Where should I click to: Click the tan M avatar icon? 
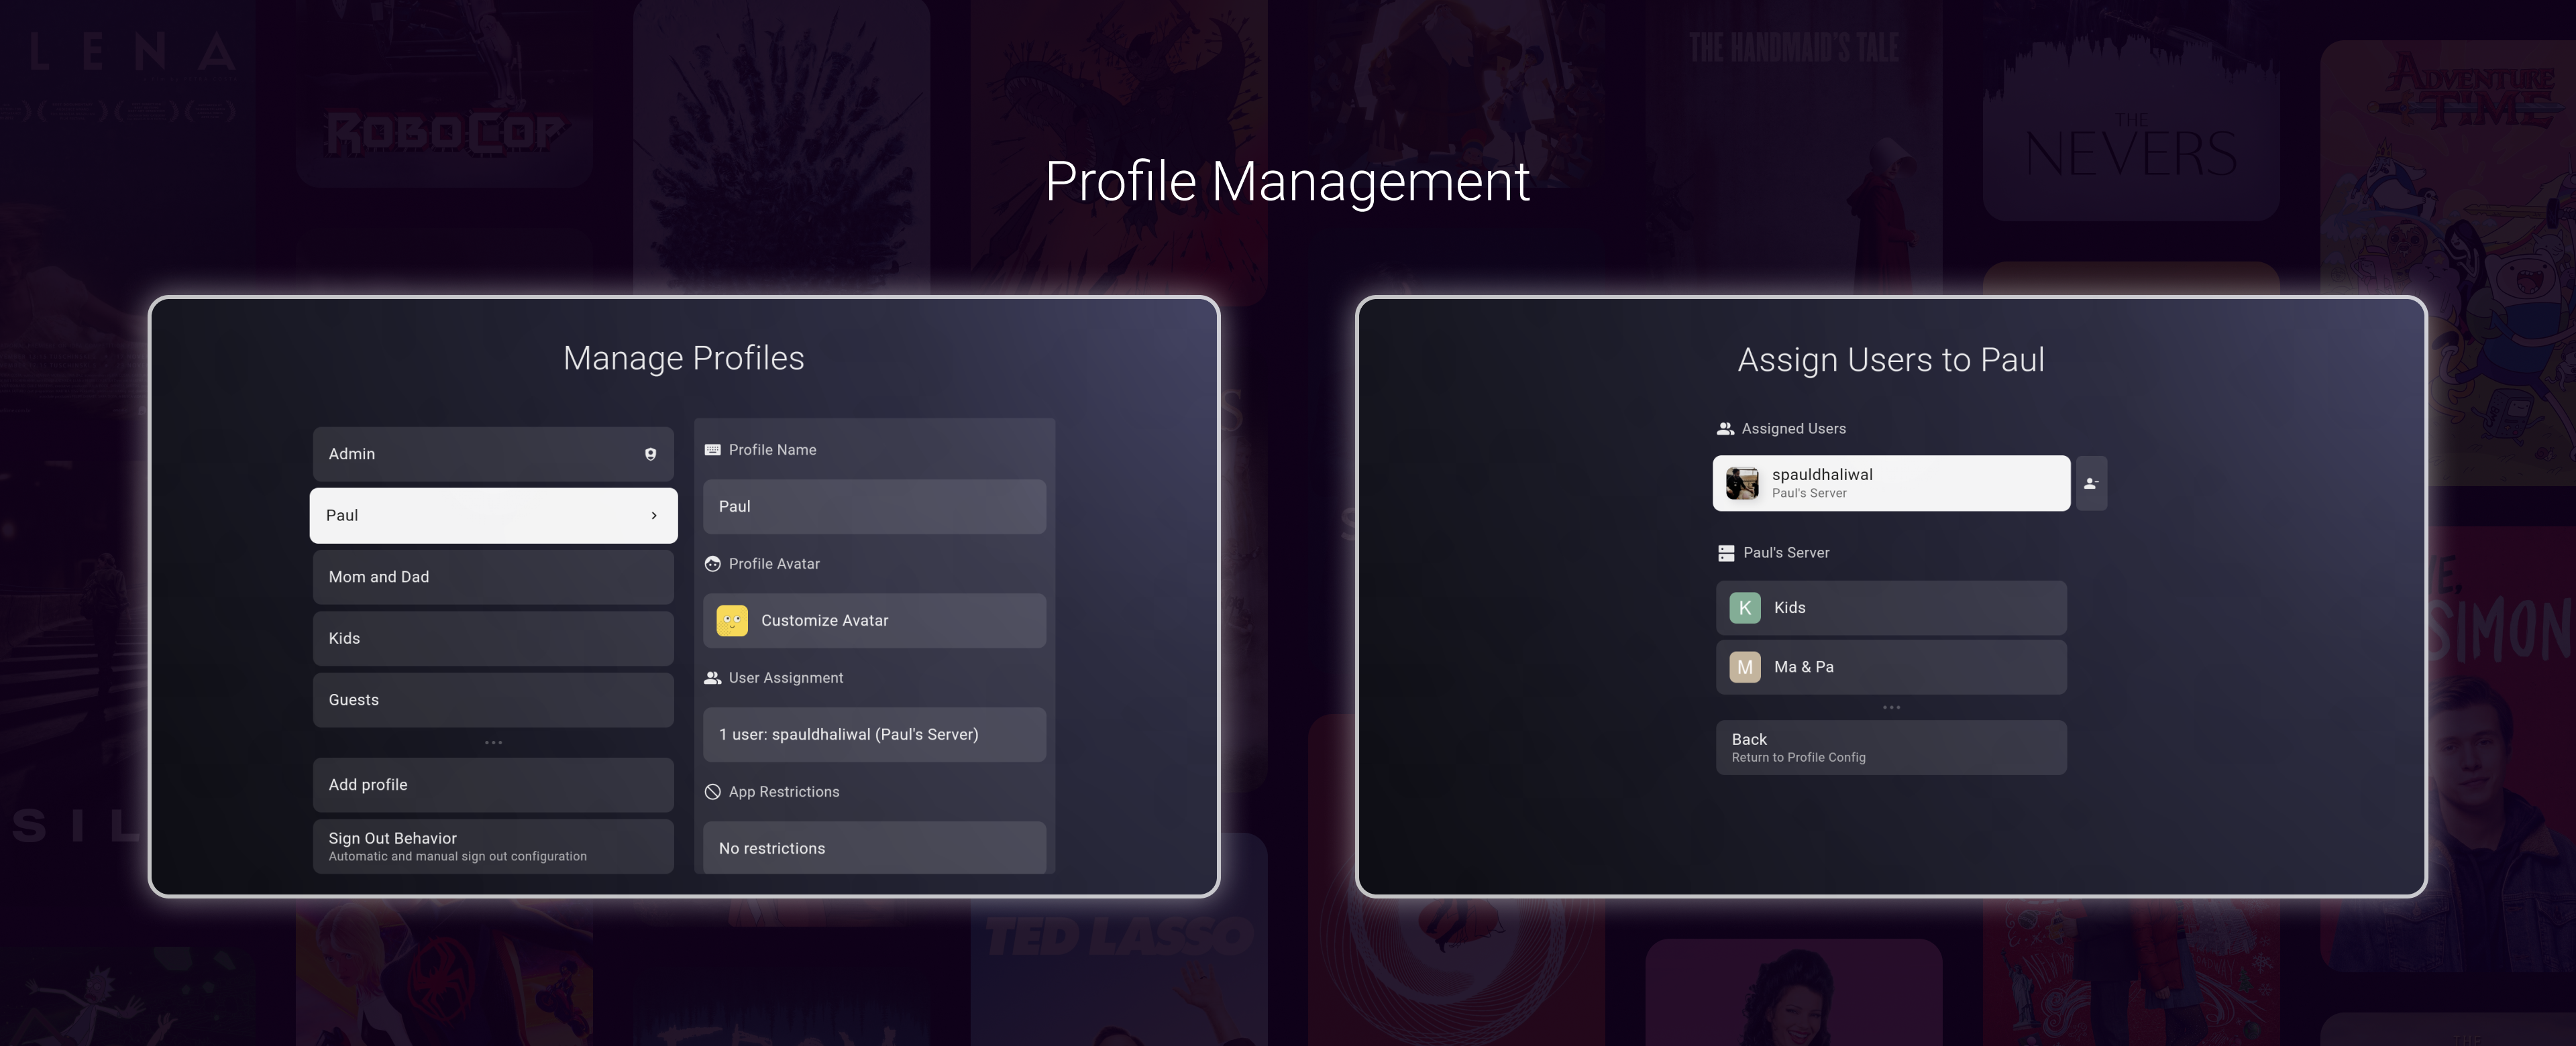click(1745, 667)
